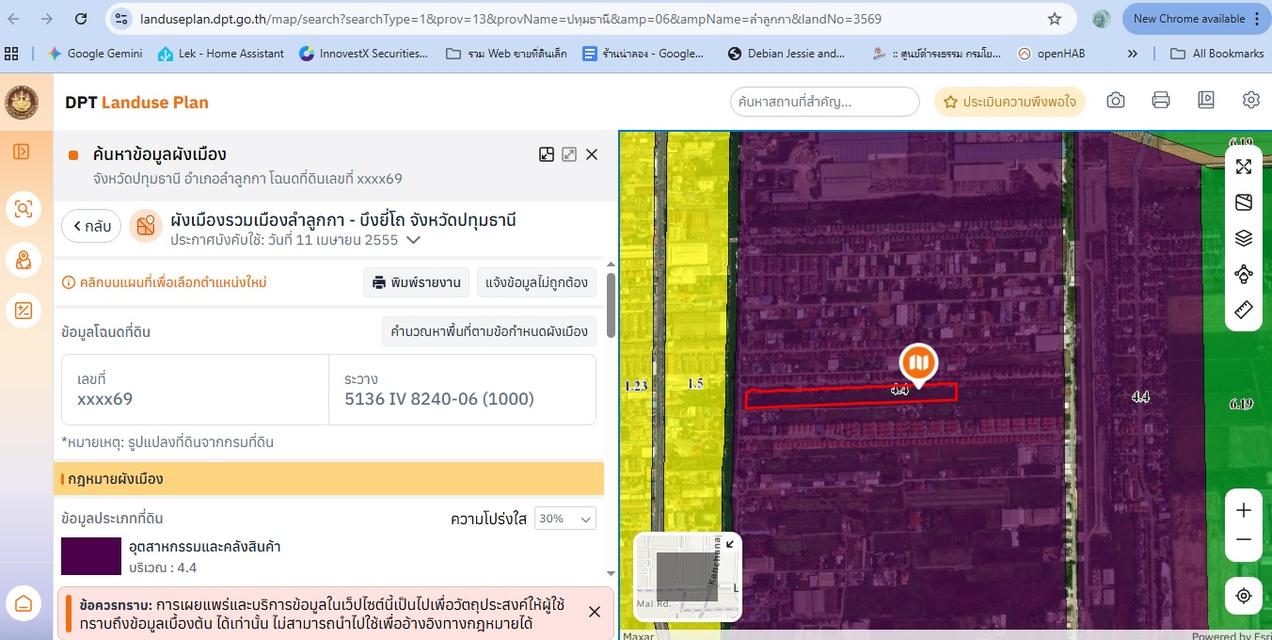This screenshot has height=640, width=1272.
Task: Click the New Chrome available update button
Action: tap(1196, 19)
